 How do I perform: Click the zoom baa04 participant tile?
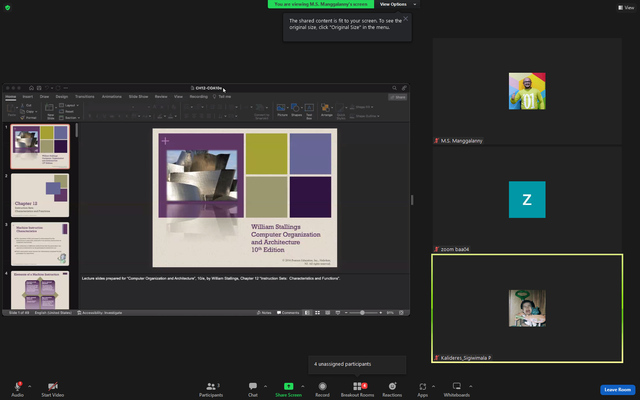pos(527,200)
